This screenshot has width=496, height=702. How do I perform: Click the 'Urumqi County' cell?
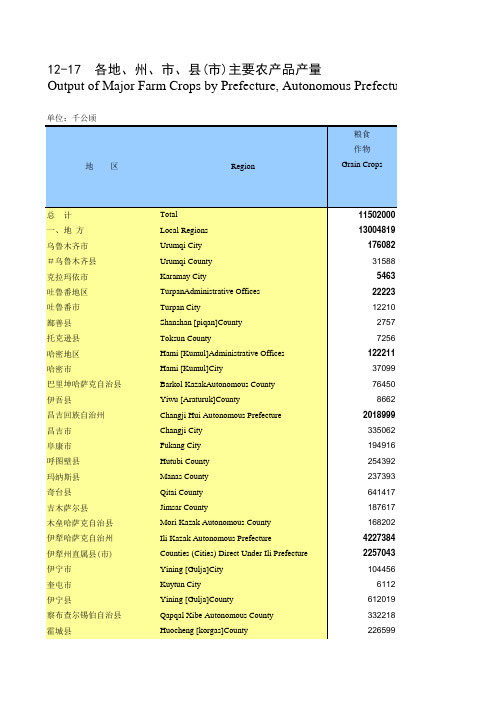point(186,261)
